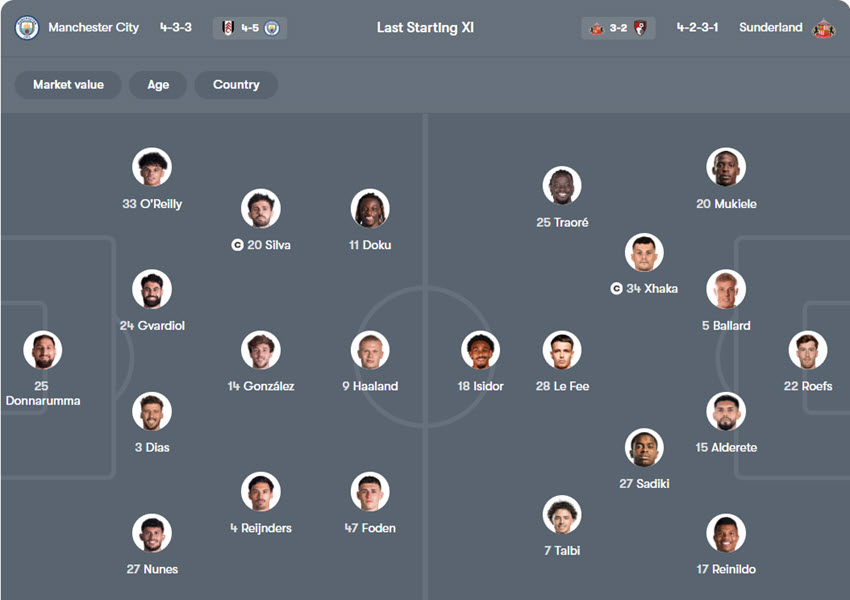Open the Sunderland 3-2 Bournemouth result
Viewport: 850px width, 600px height.
click(618, 28)
